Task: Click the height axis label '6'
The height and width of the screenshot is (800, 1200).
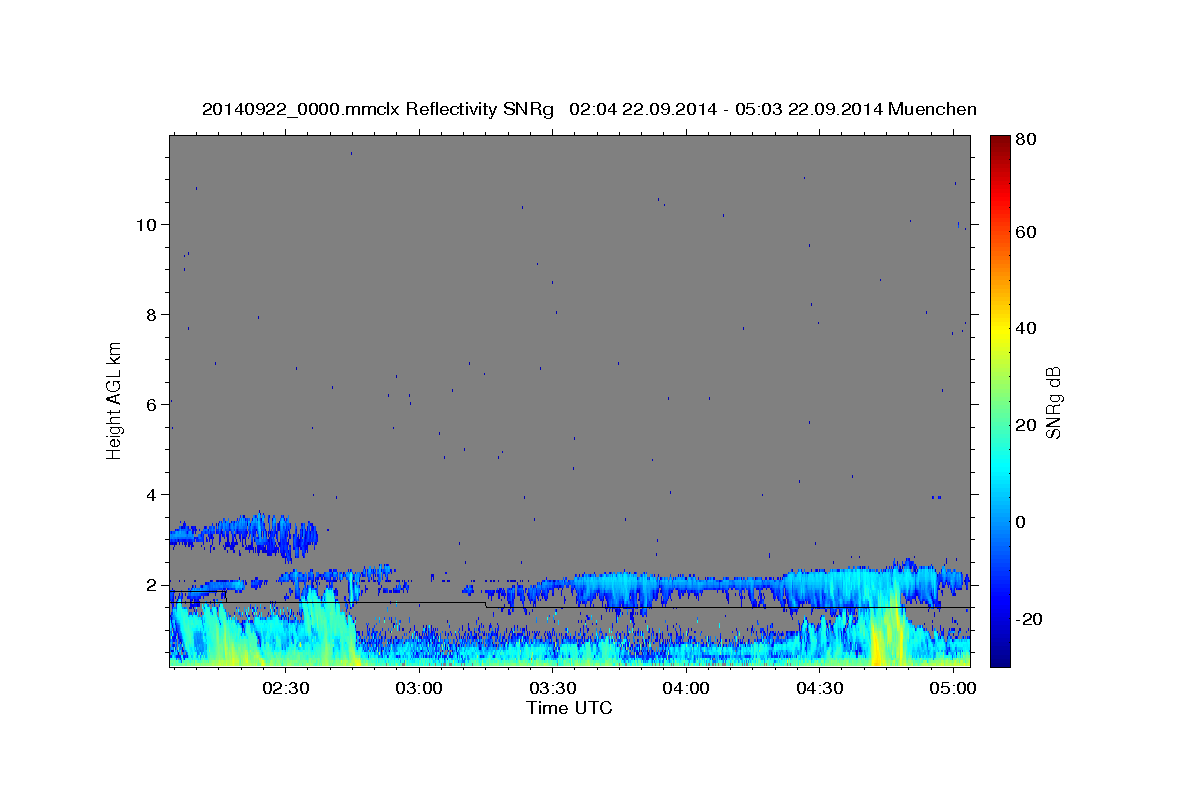Action: pyautogui.click(x=152, y=404)
